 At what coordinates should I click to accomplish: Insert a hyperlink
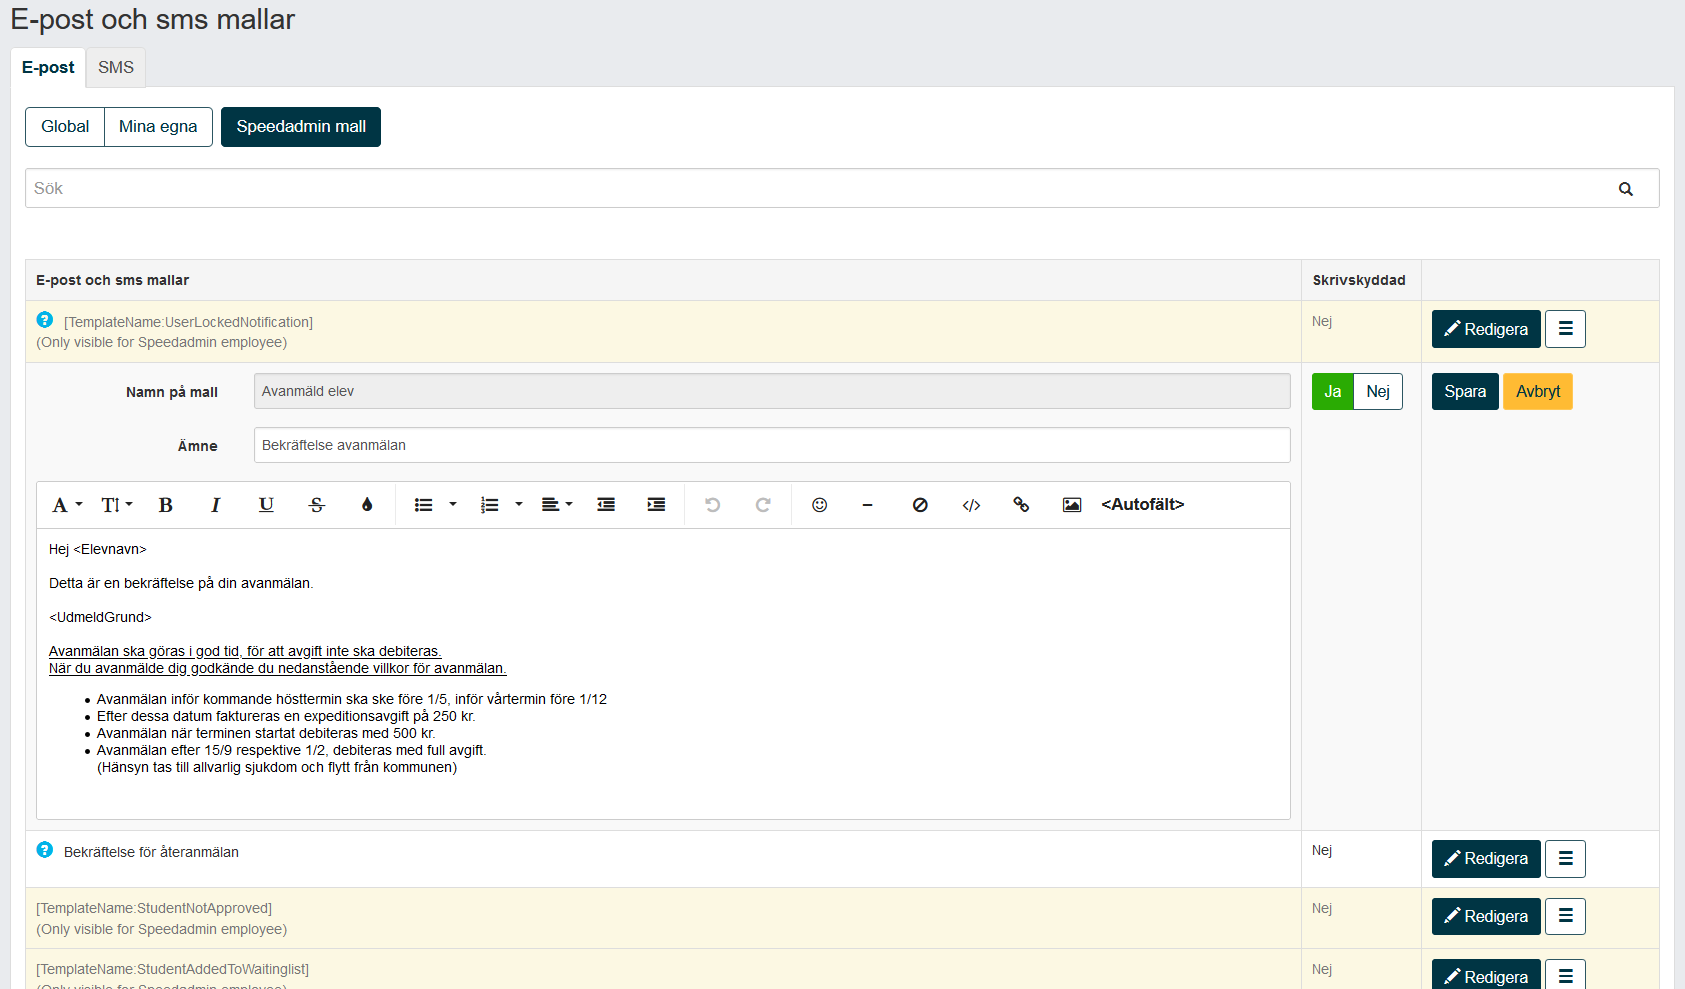(1021, 505)
